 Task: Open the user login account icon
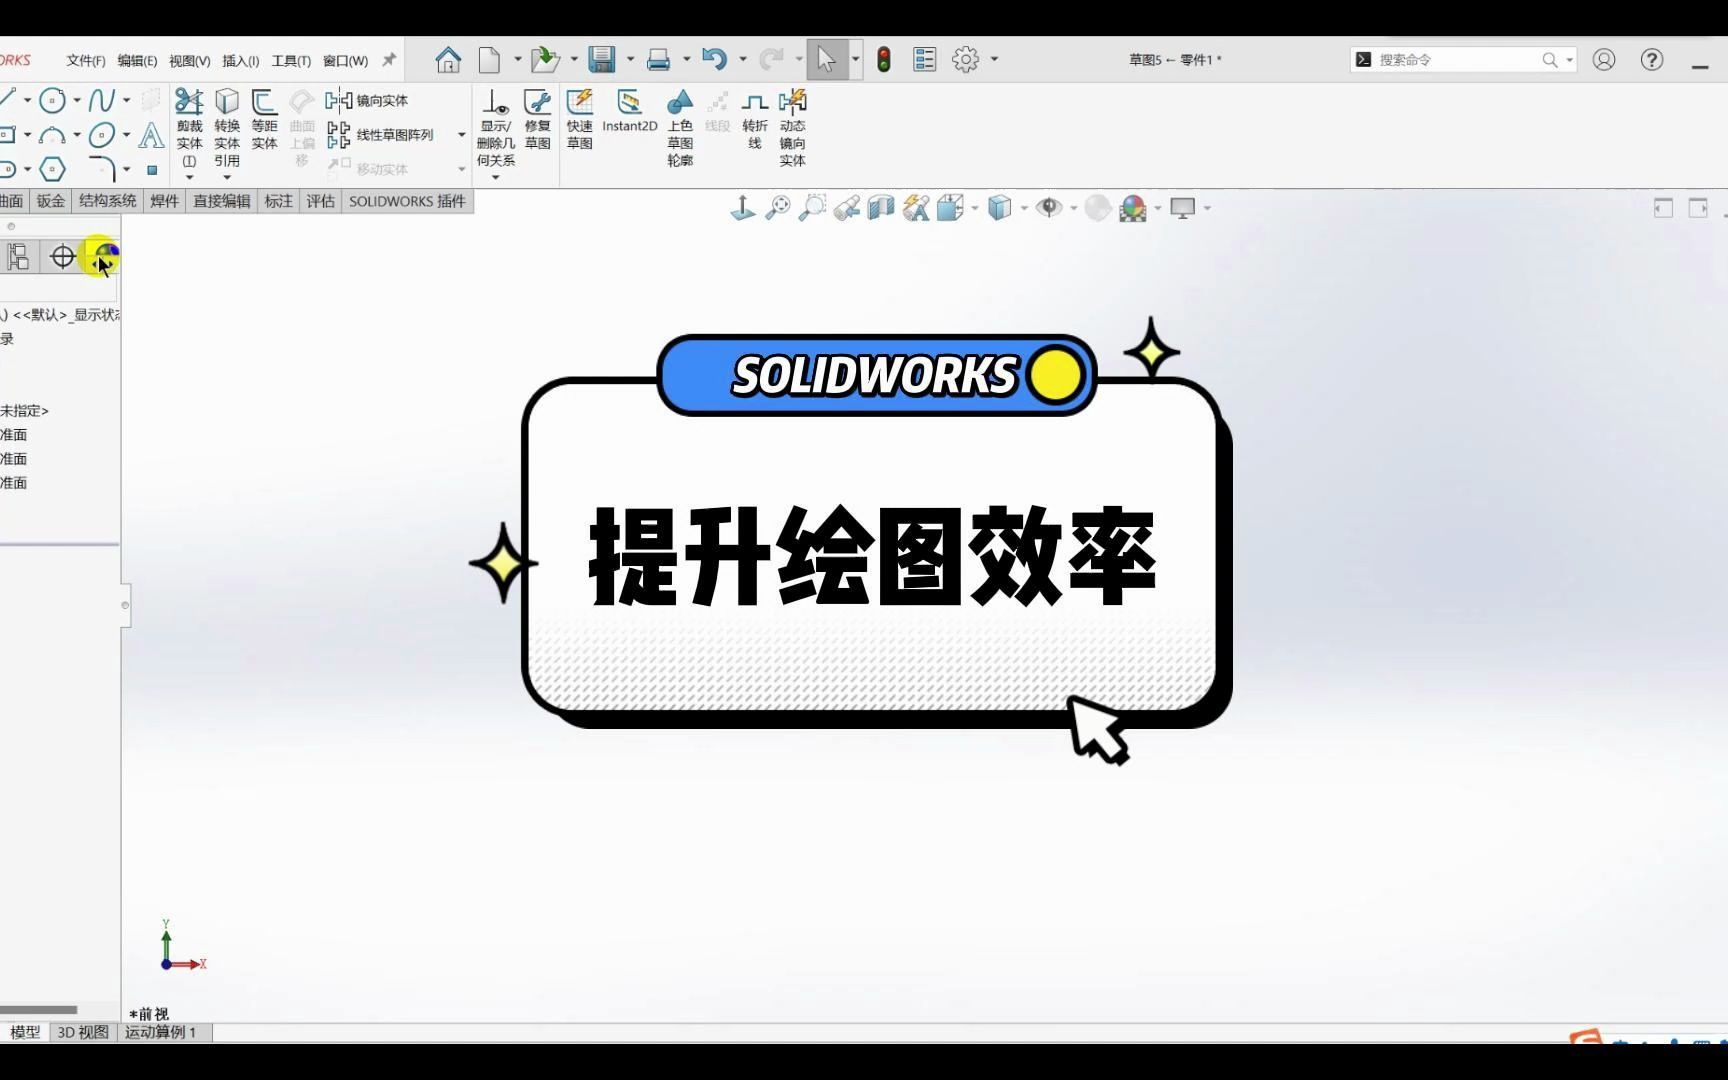[1604, 60]
